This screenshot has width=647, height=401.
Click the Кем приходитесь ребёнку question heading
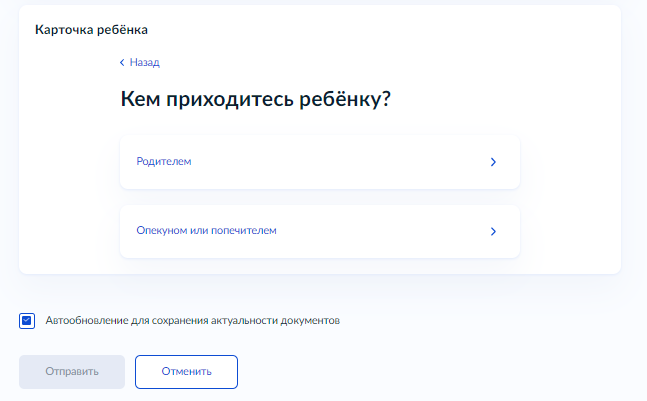[254, 100]
